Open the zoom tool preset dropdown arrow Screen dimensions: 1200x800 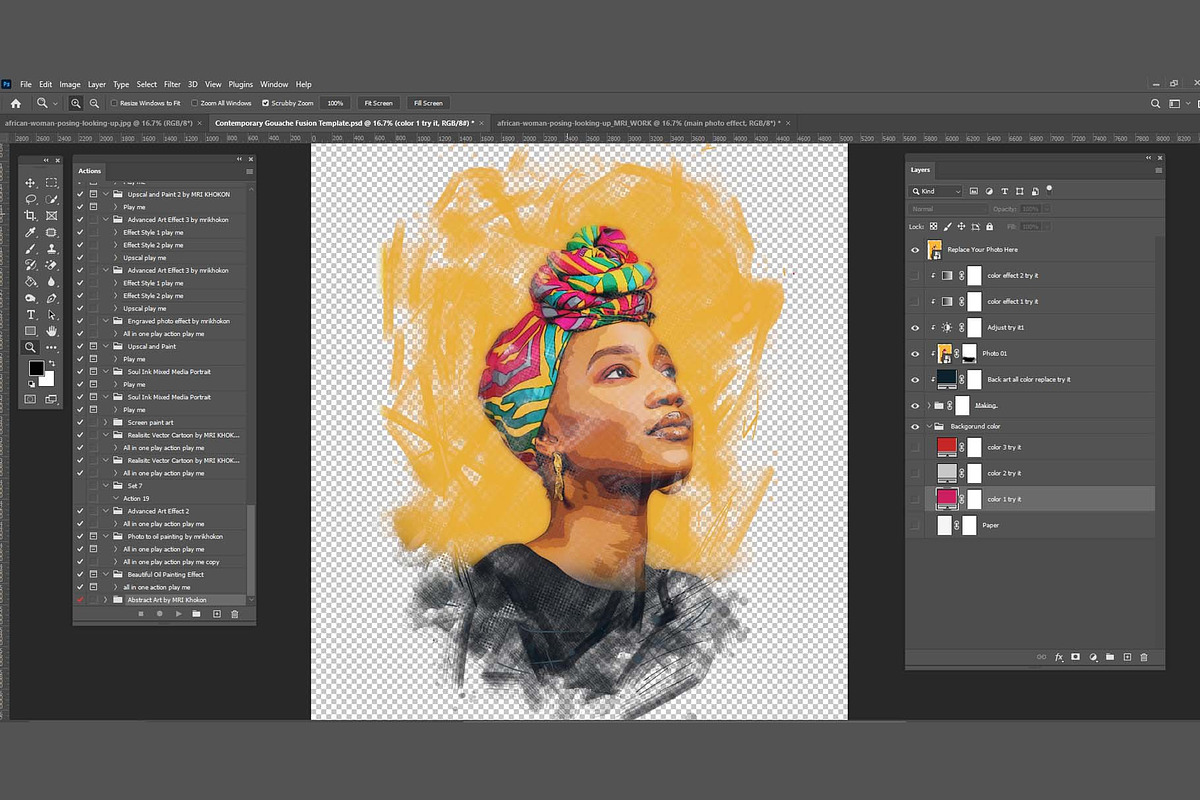point(55,103)
